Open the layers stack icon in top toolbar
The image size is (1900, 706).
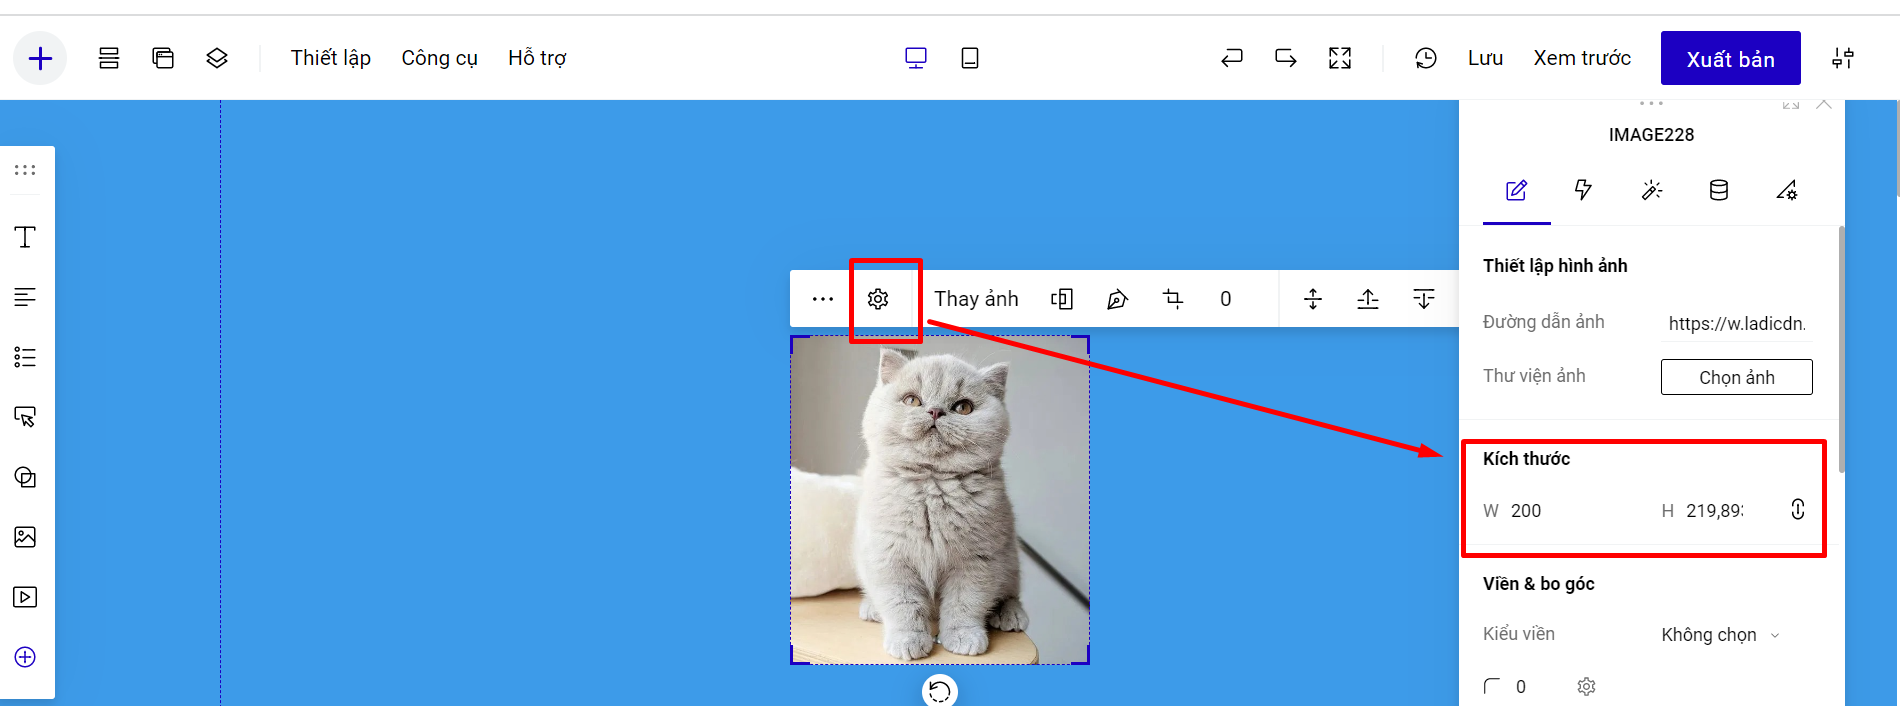(217, 59)
